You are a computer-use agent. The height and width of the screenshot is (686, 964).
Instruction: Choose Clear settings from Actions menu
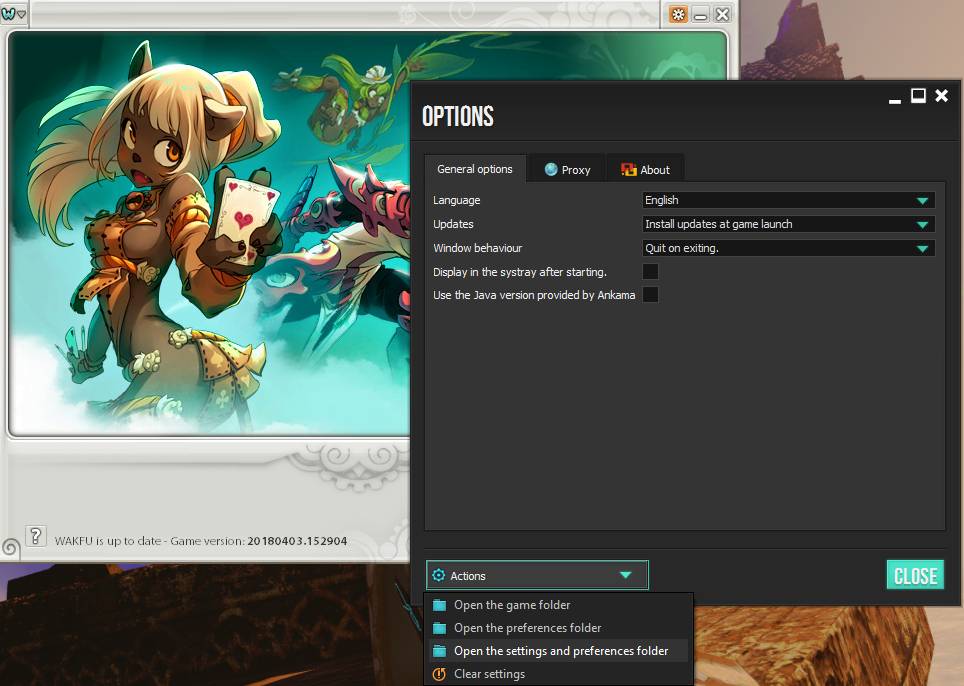(x=559, y=674)
